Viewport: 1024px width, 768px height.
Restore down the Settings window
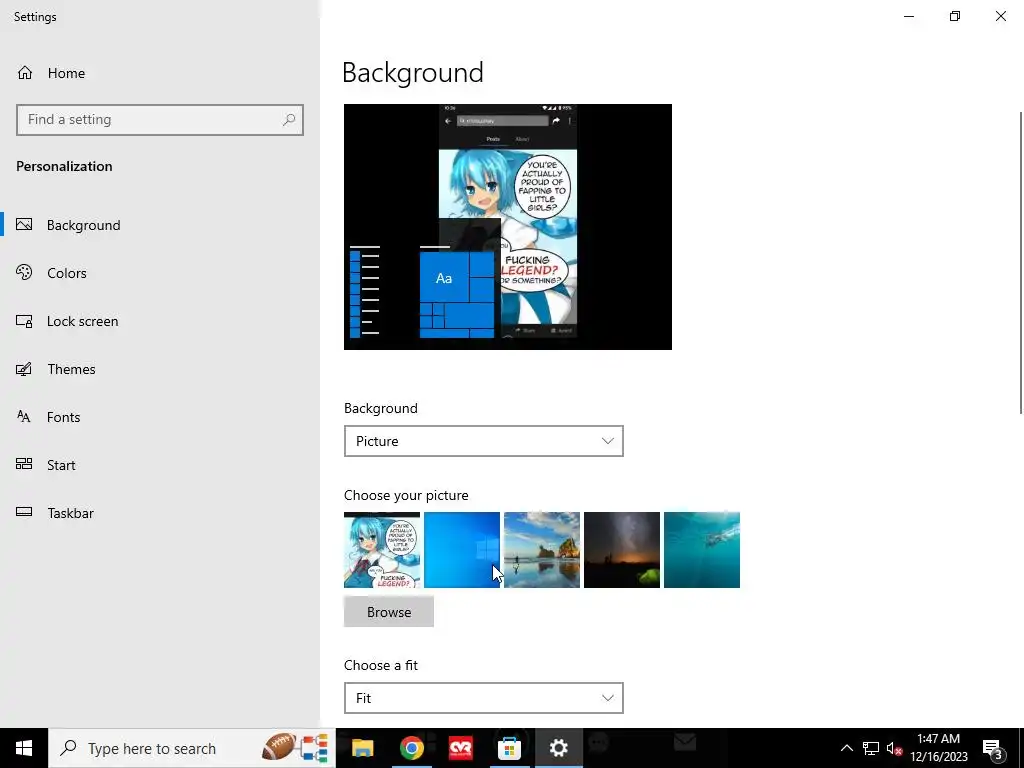tap(955, 16)
